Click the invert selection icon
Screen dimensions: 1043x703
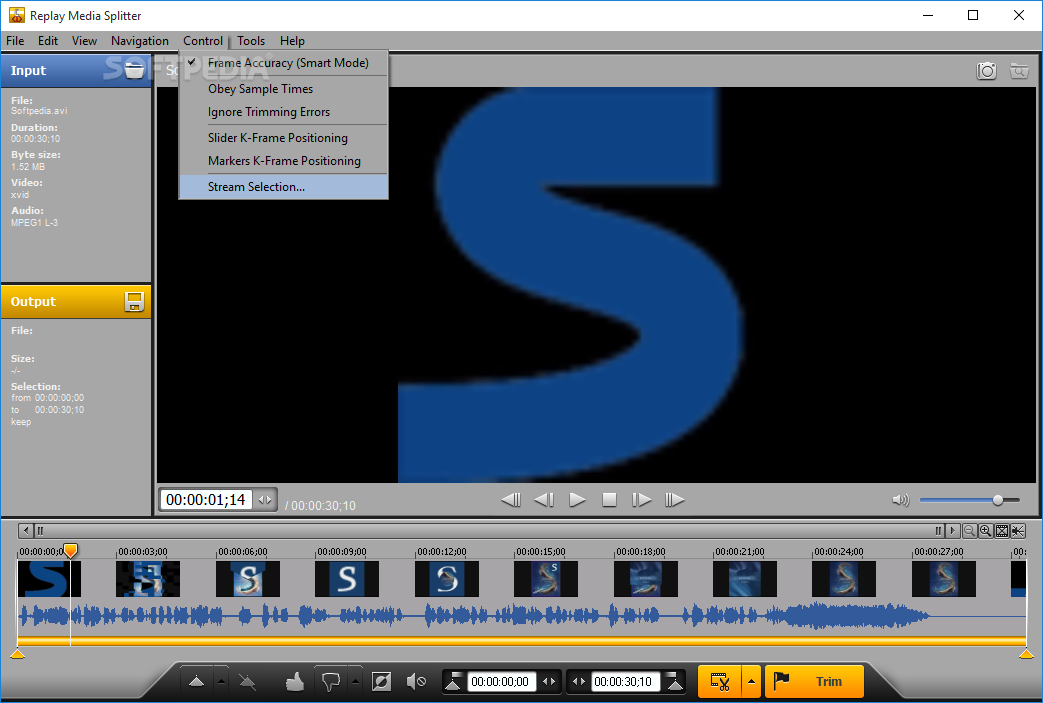(381, 682)
